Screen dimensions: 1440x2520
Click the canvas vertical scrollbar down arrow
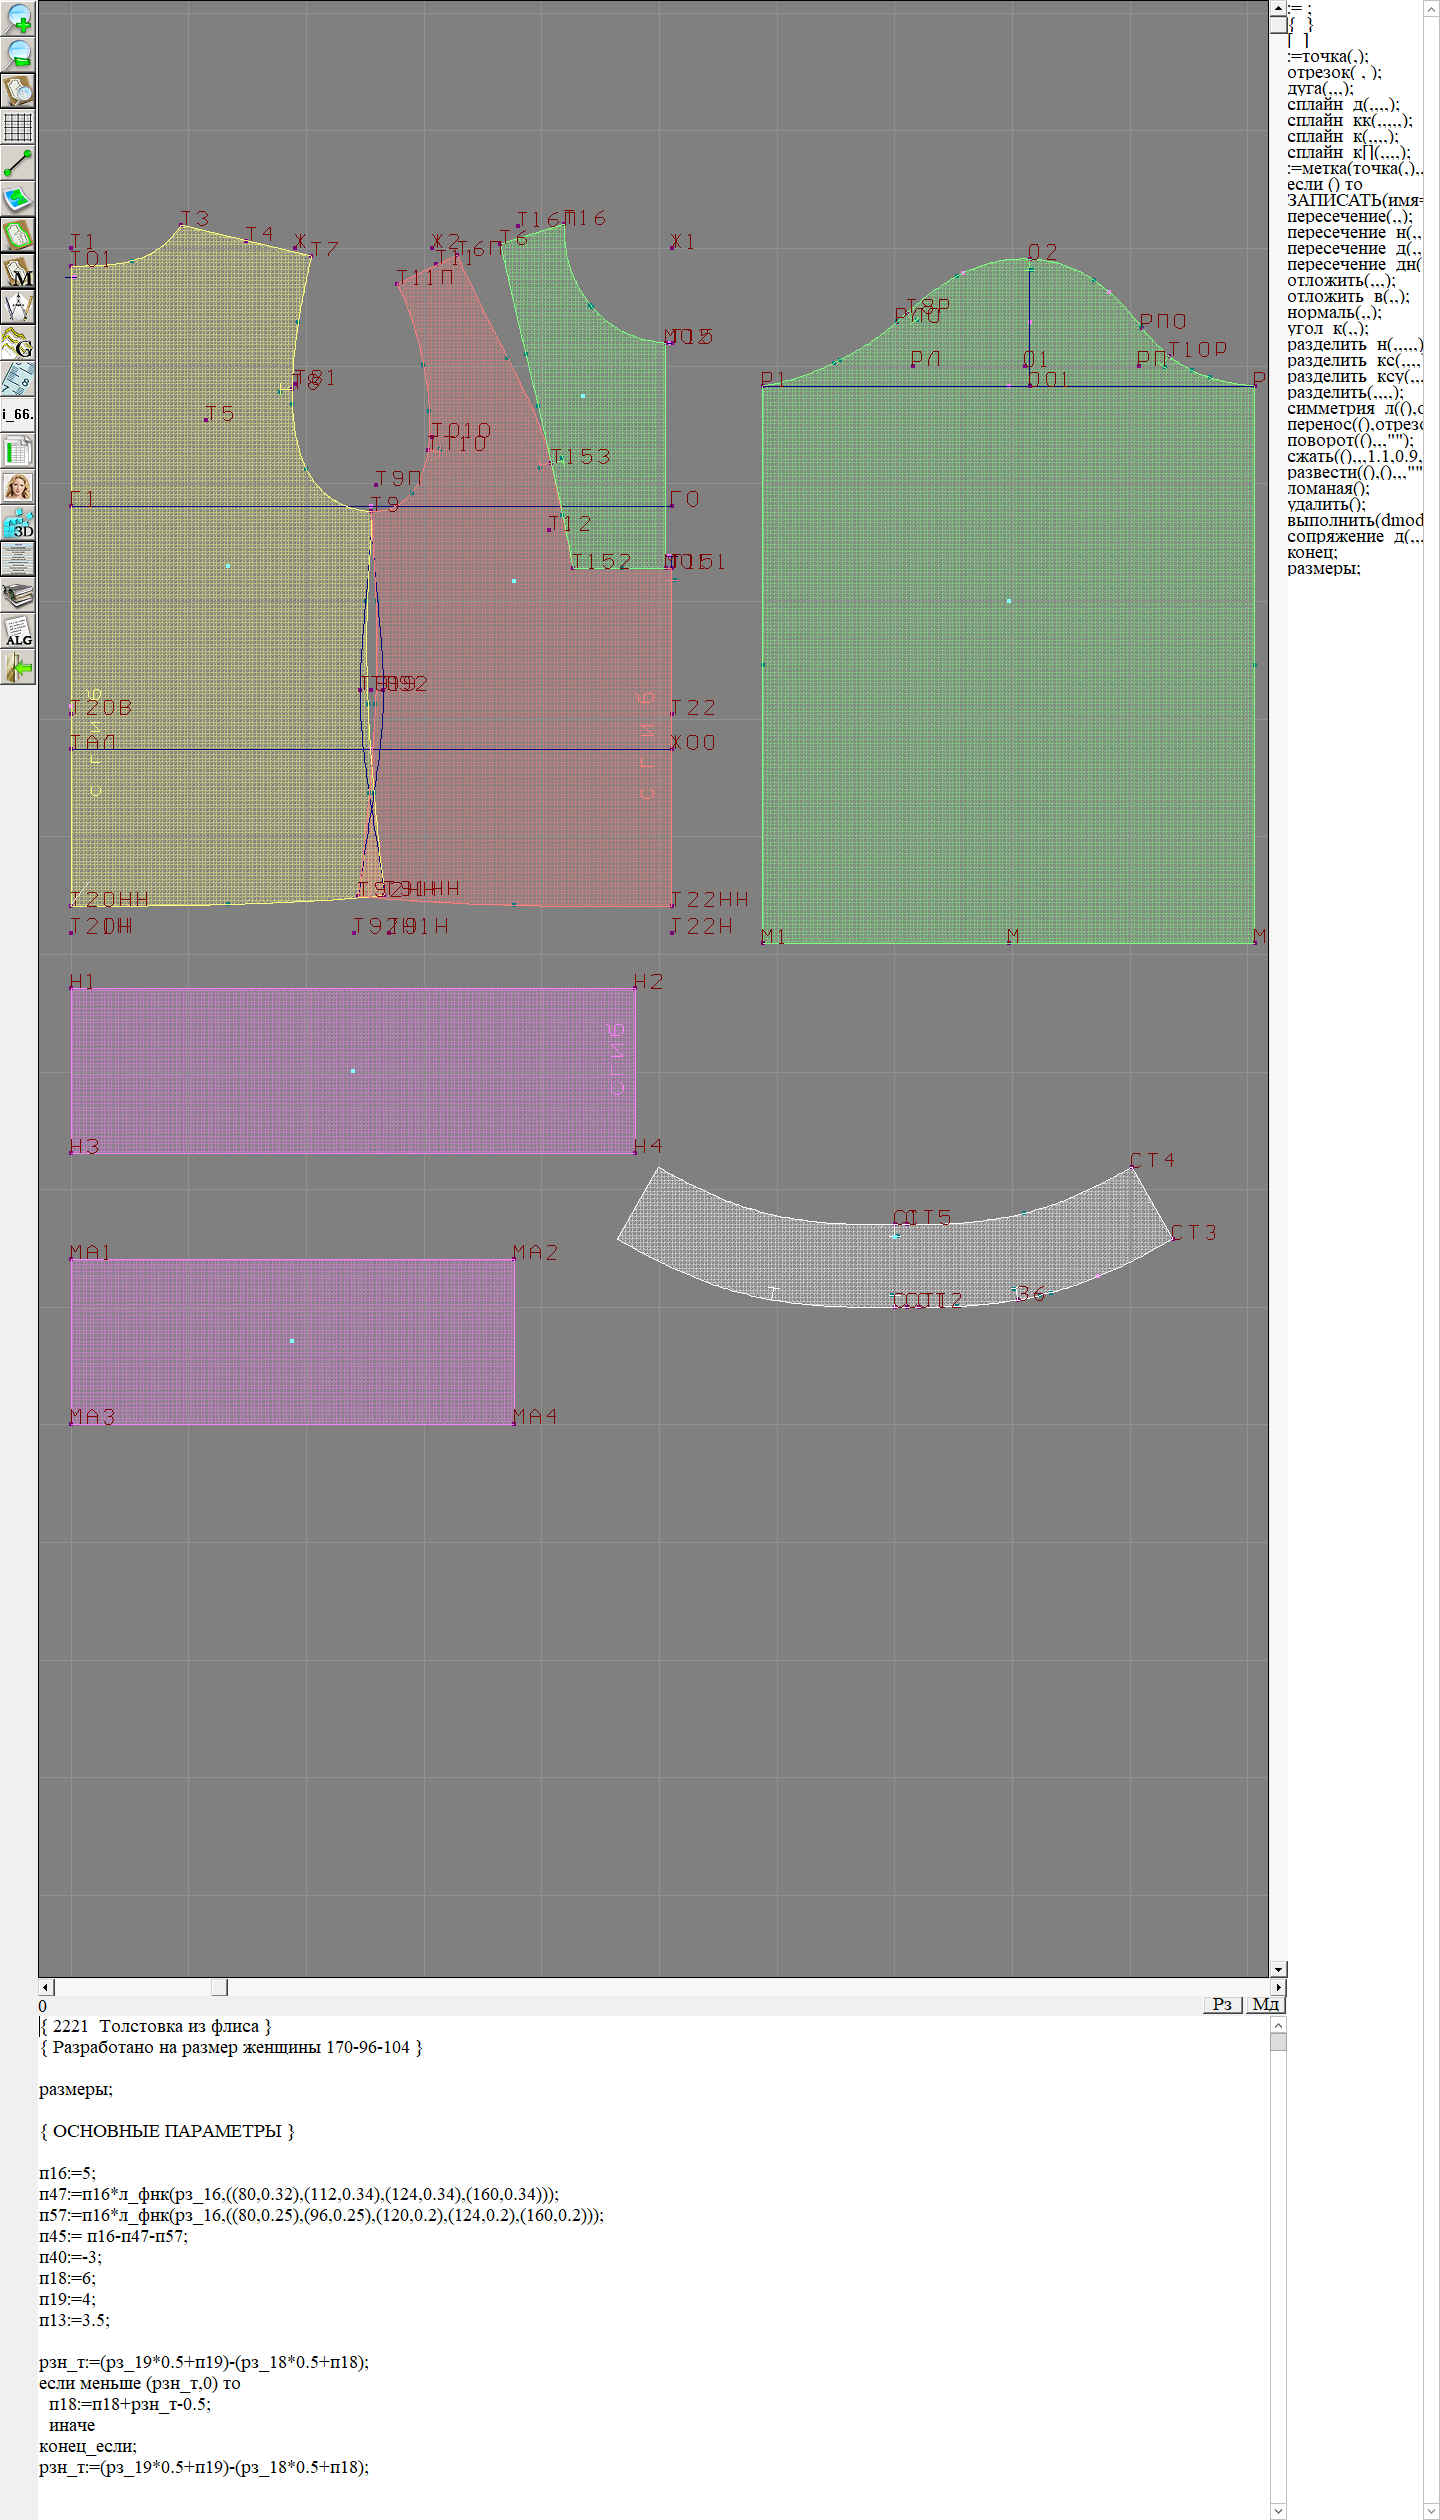(1278, 1969)
